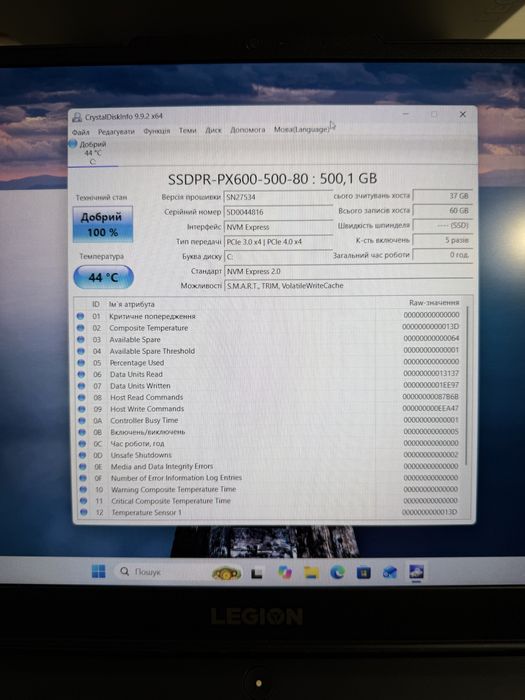
Task: Click status dot for Composite Temperature row
Action: coord(80,328)
